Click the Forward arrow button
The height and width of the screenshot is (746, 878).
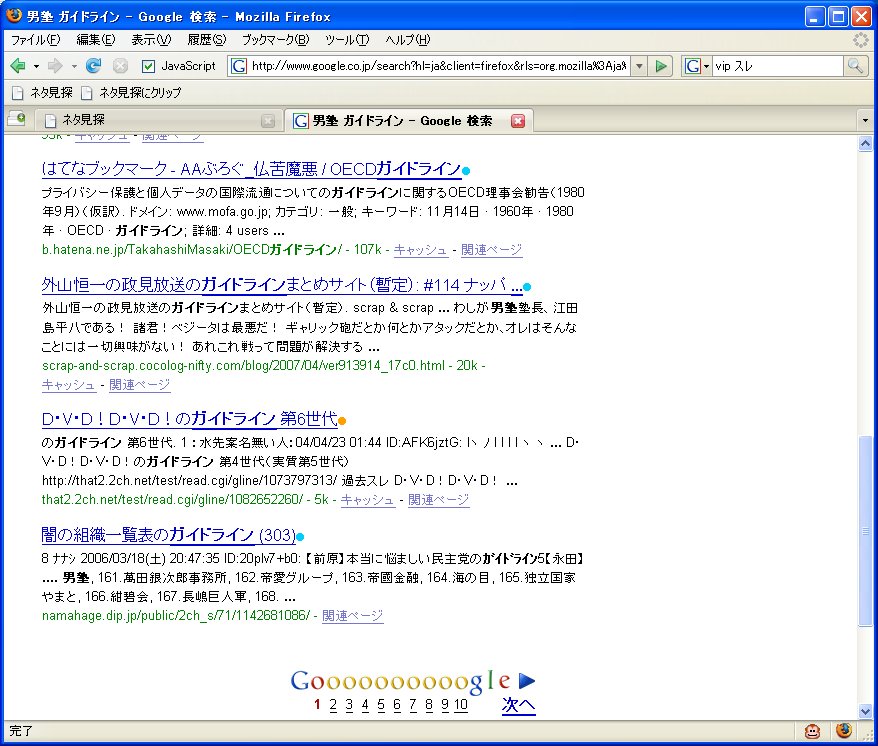(x=55, y=66)
